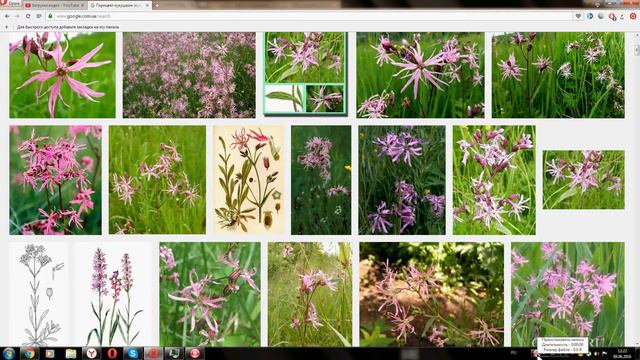This screenshot has height=360, width=640.
Task: Switch to the YouTube tab
Action: pyautogui.click(x=54, y=5)
